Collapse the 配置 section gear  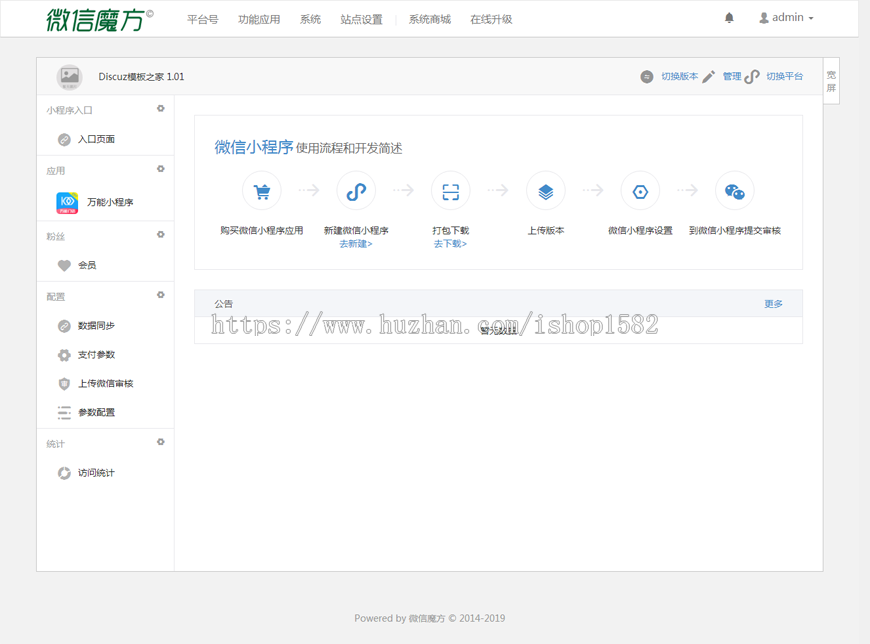[x=161, y=295]
